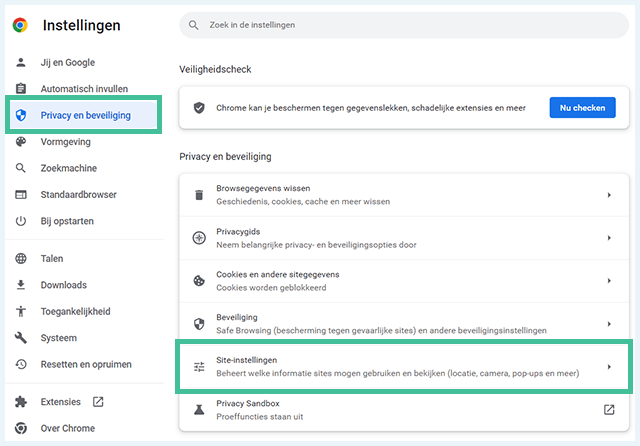This screenshot has height=446, width=640.
Task: Expand the Cookies en andere sitegegevens arrow
Action: 609,281
